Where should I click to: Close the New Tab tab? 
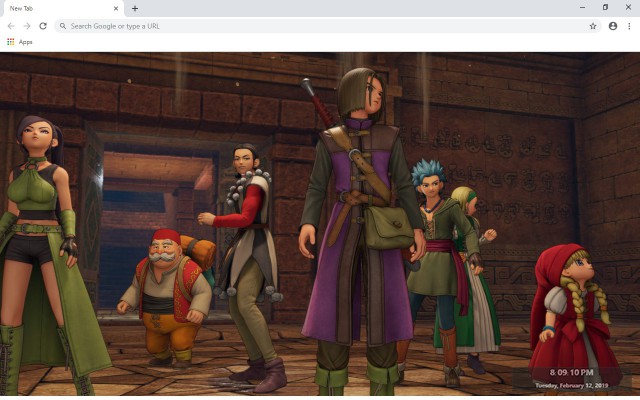(x=116, y=8)
